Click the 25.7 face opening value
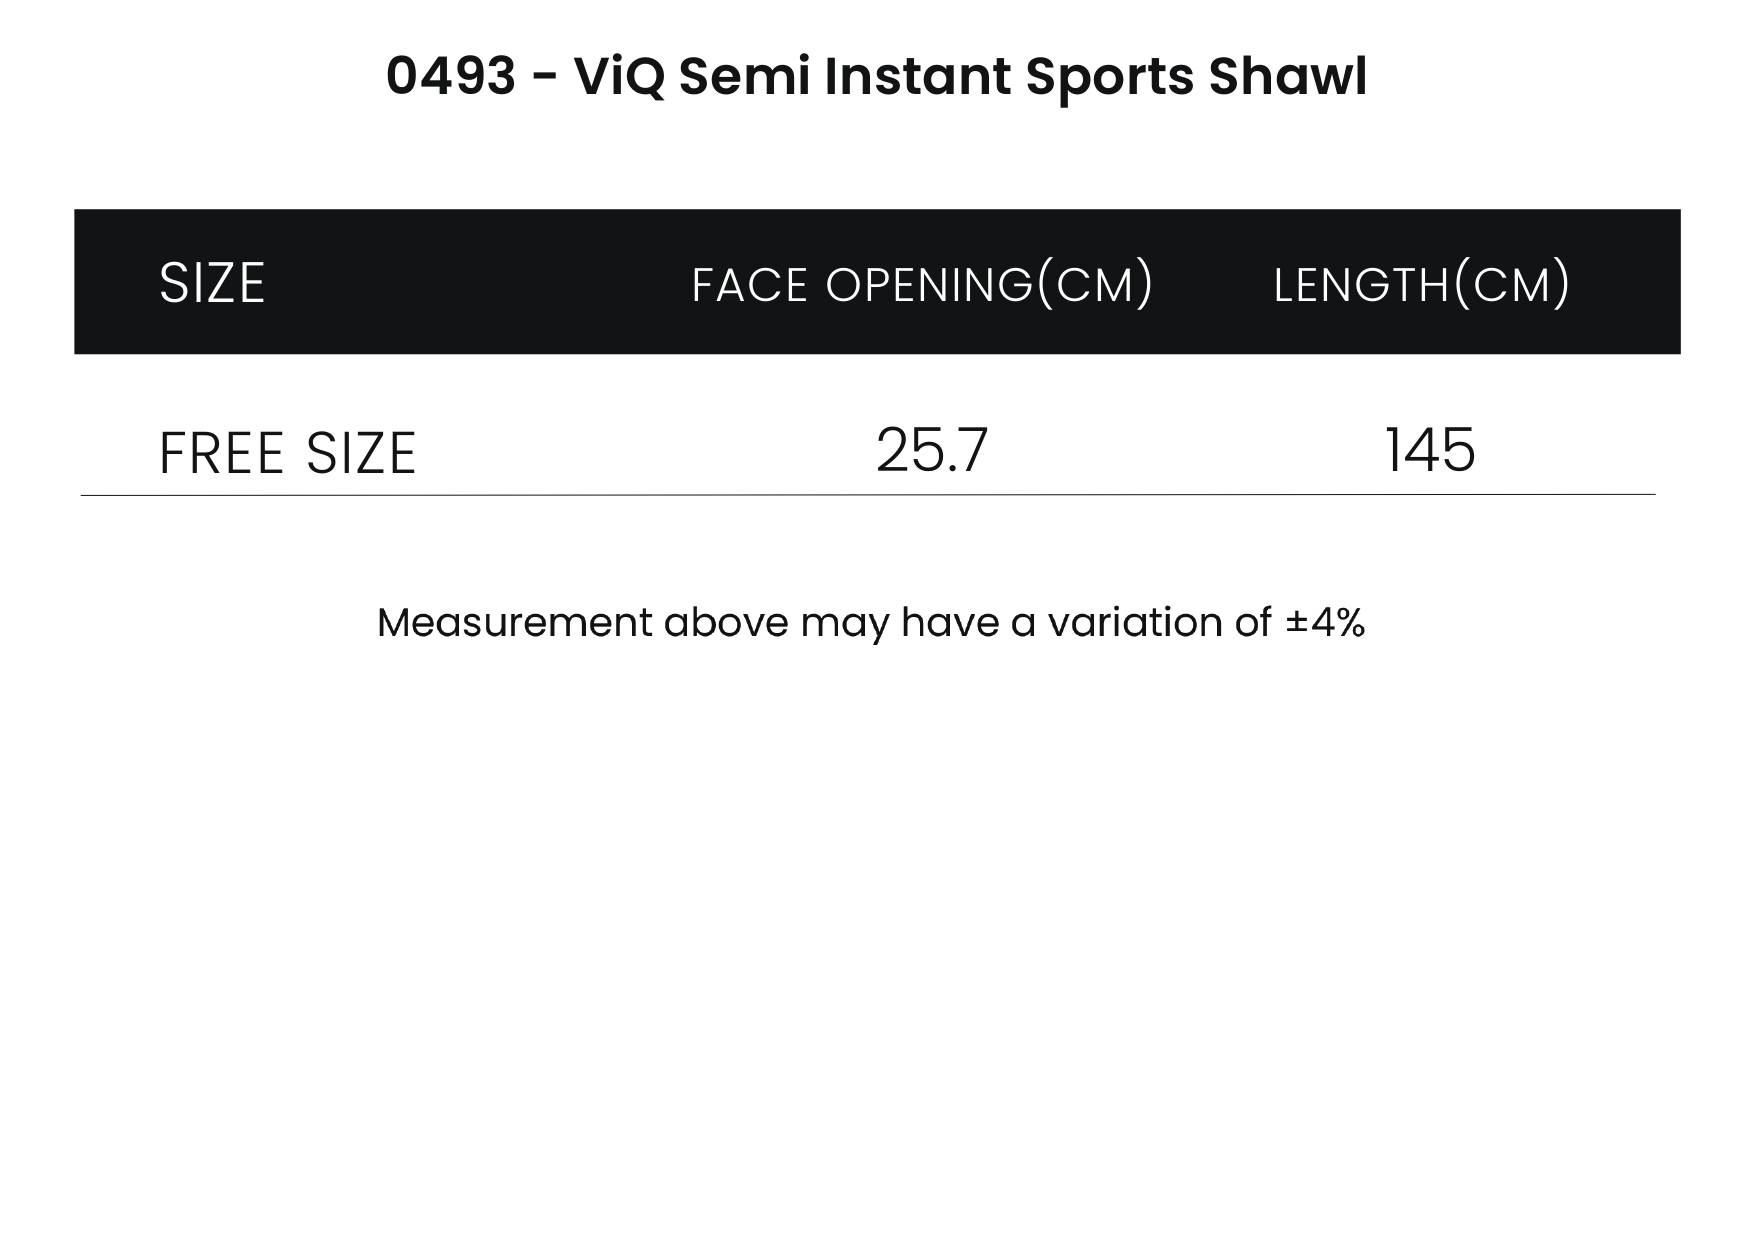Screen dimensions: 1754x1241 pyautogui.click(x=932, y=450)
